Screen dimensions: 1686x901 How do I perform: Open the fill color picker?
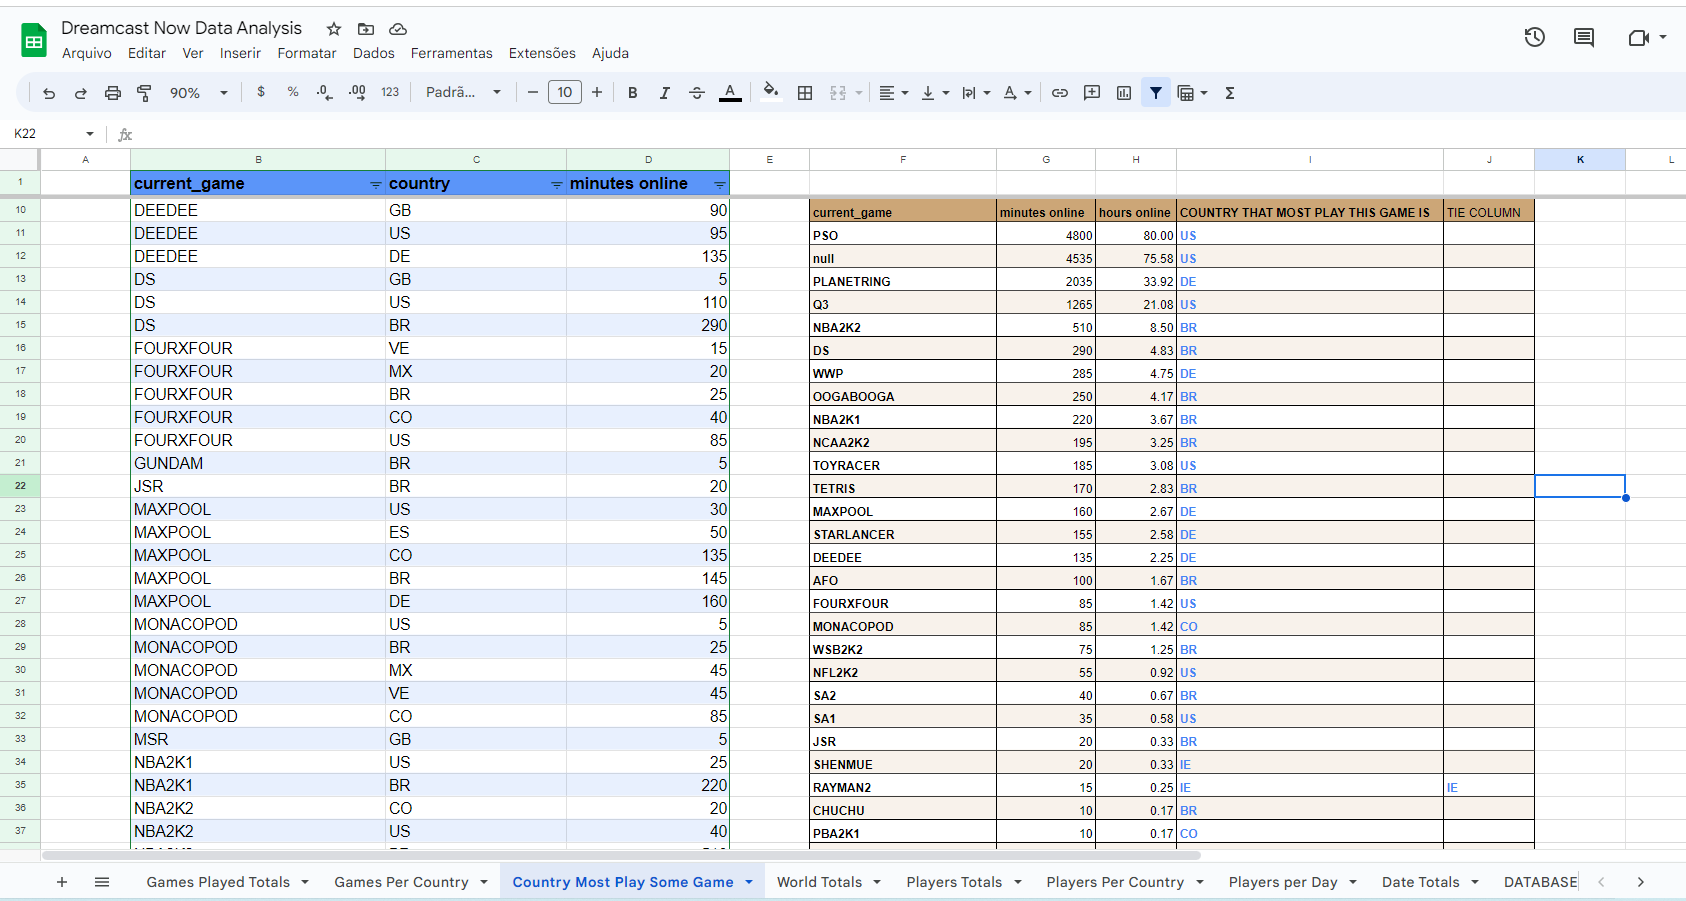[770, 92]
